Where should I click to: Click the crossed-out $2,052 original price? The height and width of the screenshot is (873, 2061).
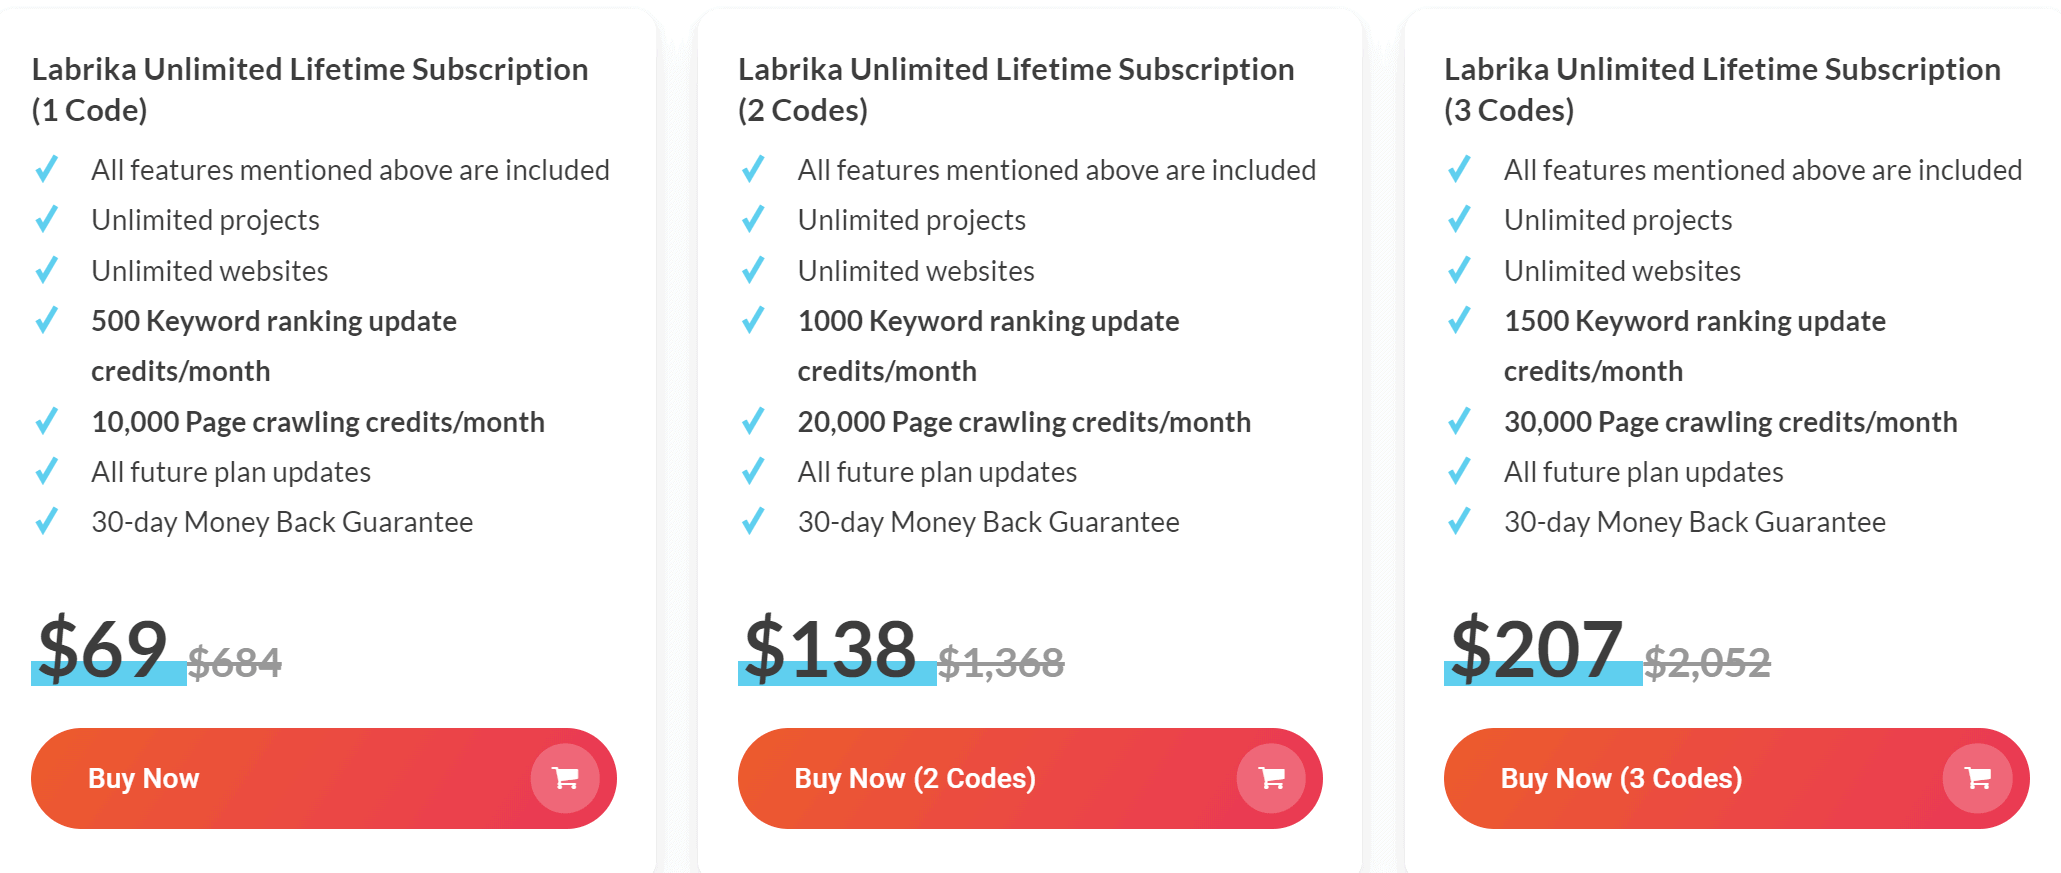(1708, 662)
